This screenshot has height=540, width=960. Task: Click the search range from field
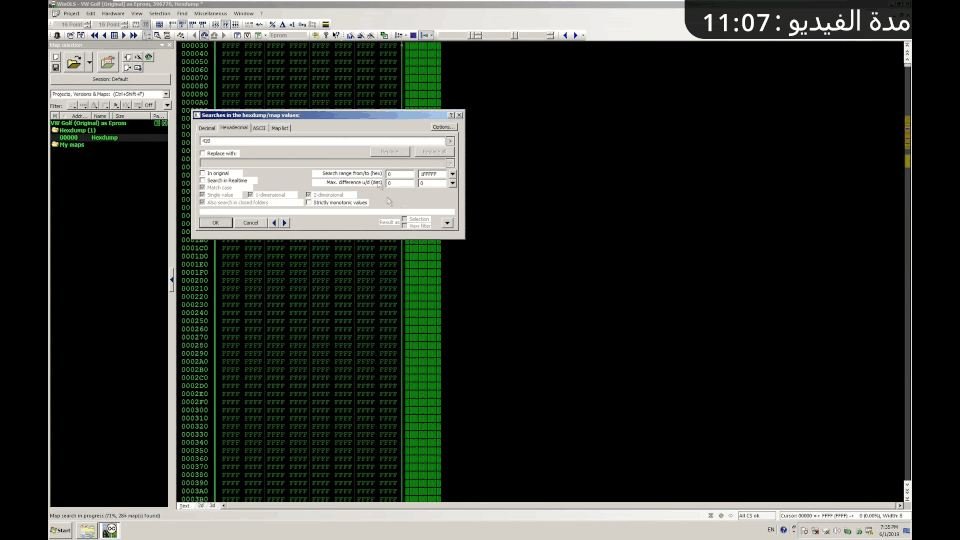pos(400,174)
